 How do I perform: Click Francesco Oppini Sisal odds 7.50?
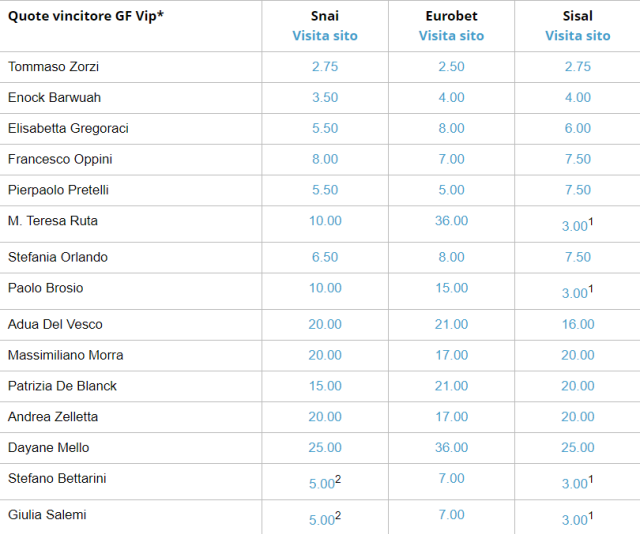[x=577, y=160]
